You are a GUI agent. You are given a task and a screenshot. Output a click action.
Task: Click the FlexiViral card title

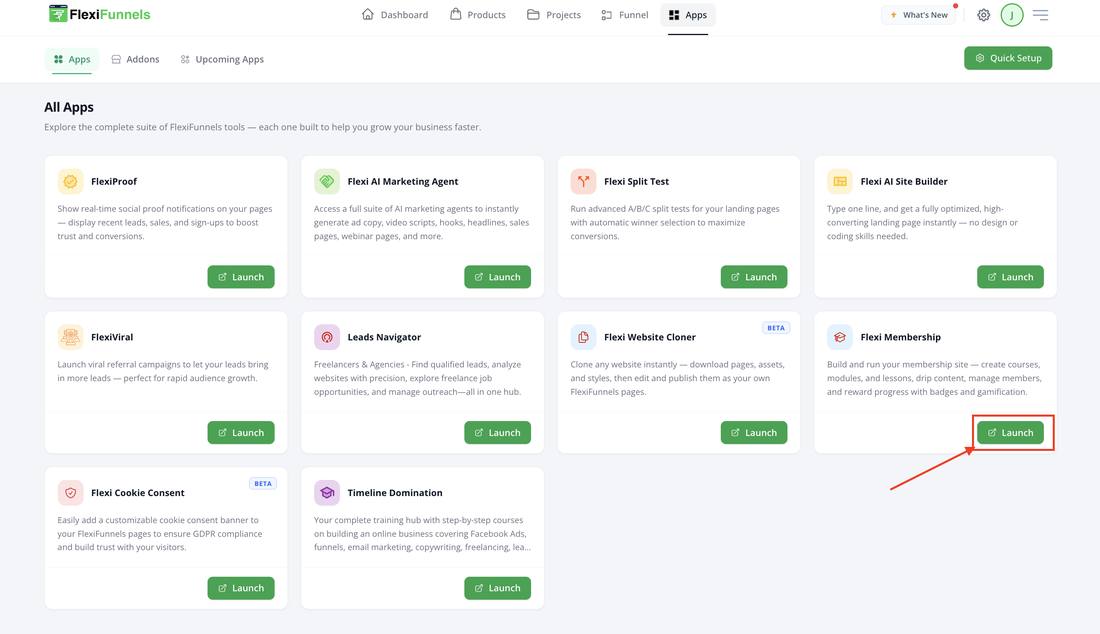(112, 337)
